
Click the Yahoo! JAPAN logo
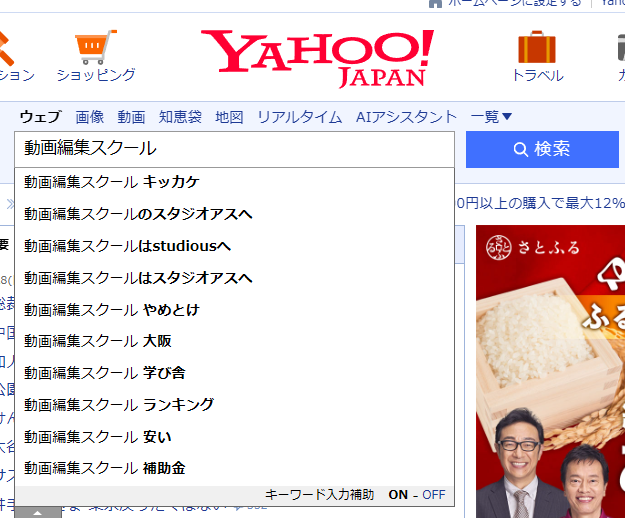click(x=317, y=58)
